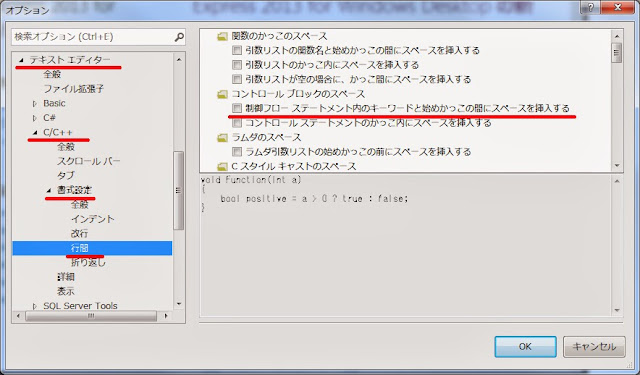640x375 pixels.
Task: Select the highlighted 行間 item
Action: point(92,248)
